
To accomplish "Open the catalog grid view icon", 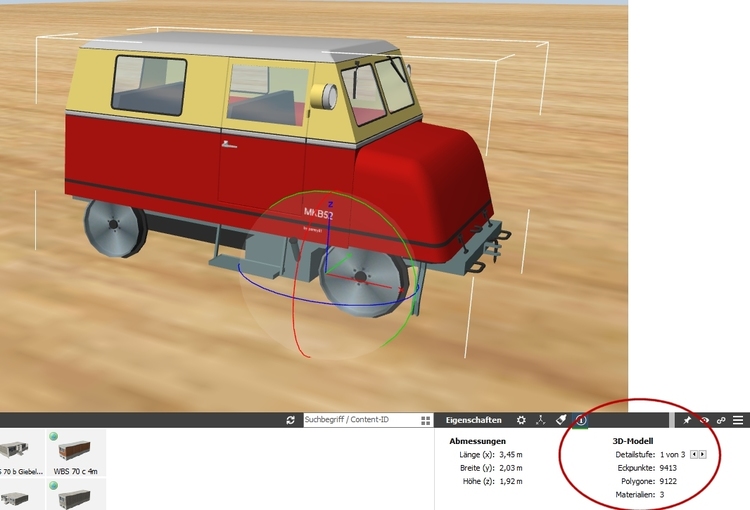I will coord(426,420).
